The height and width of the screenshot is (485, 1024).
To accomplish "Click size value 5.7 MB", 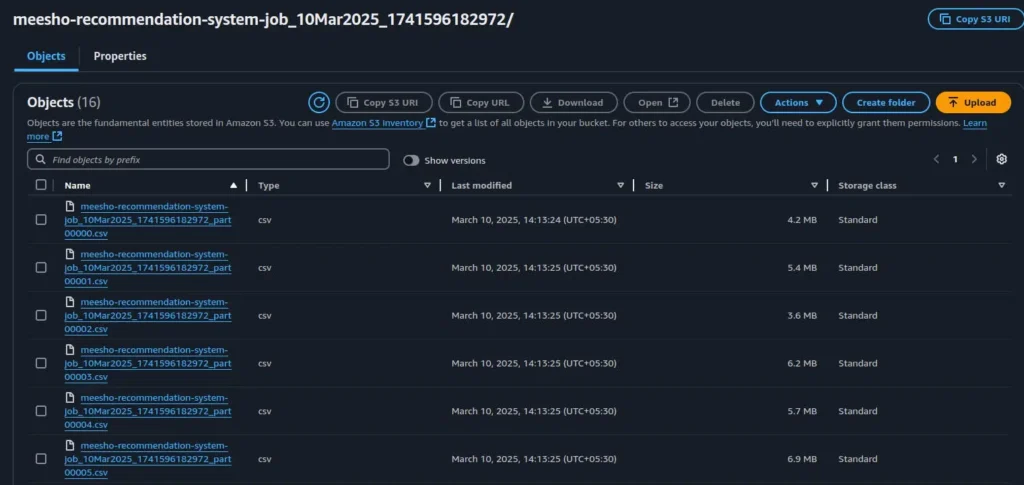I will click(x=802, y=411).
